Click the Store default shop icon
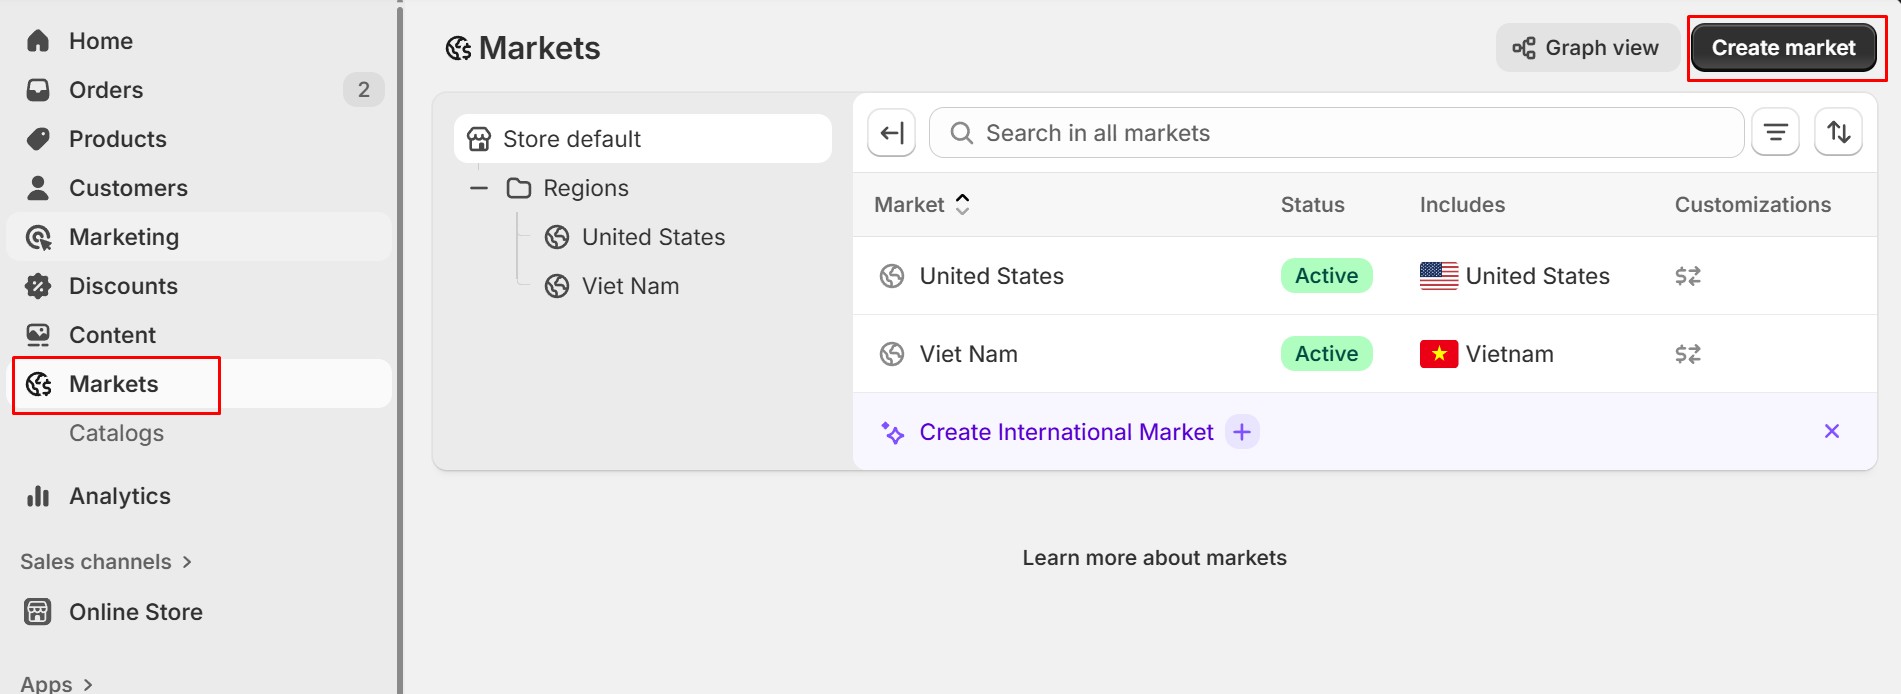This screenshot has width=1901, height=694. point(479,139)
